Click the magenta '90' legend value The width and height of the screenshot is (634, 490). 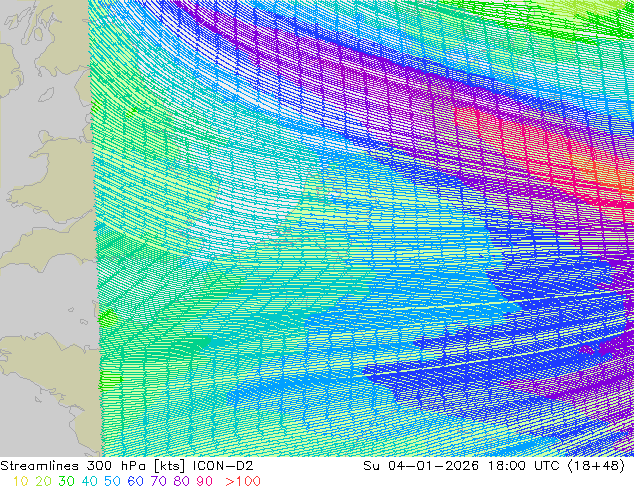pyautogui.click(x=205, y=481)
